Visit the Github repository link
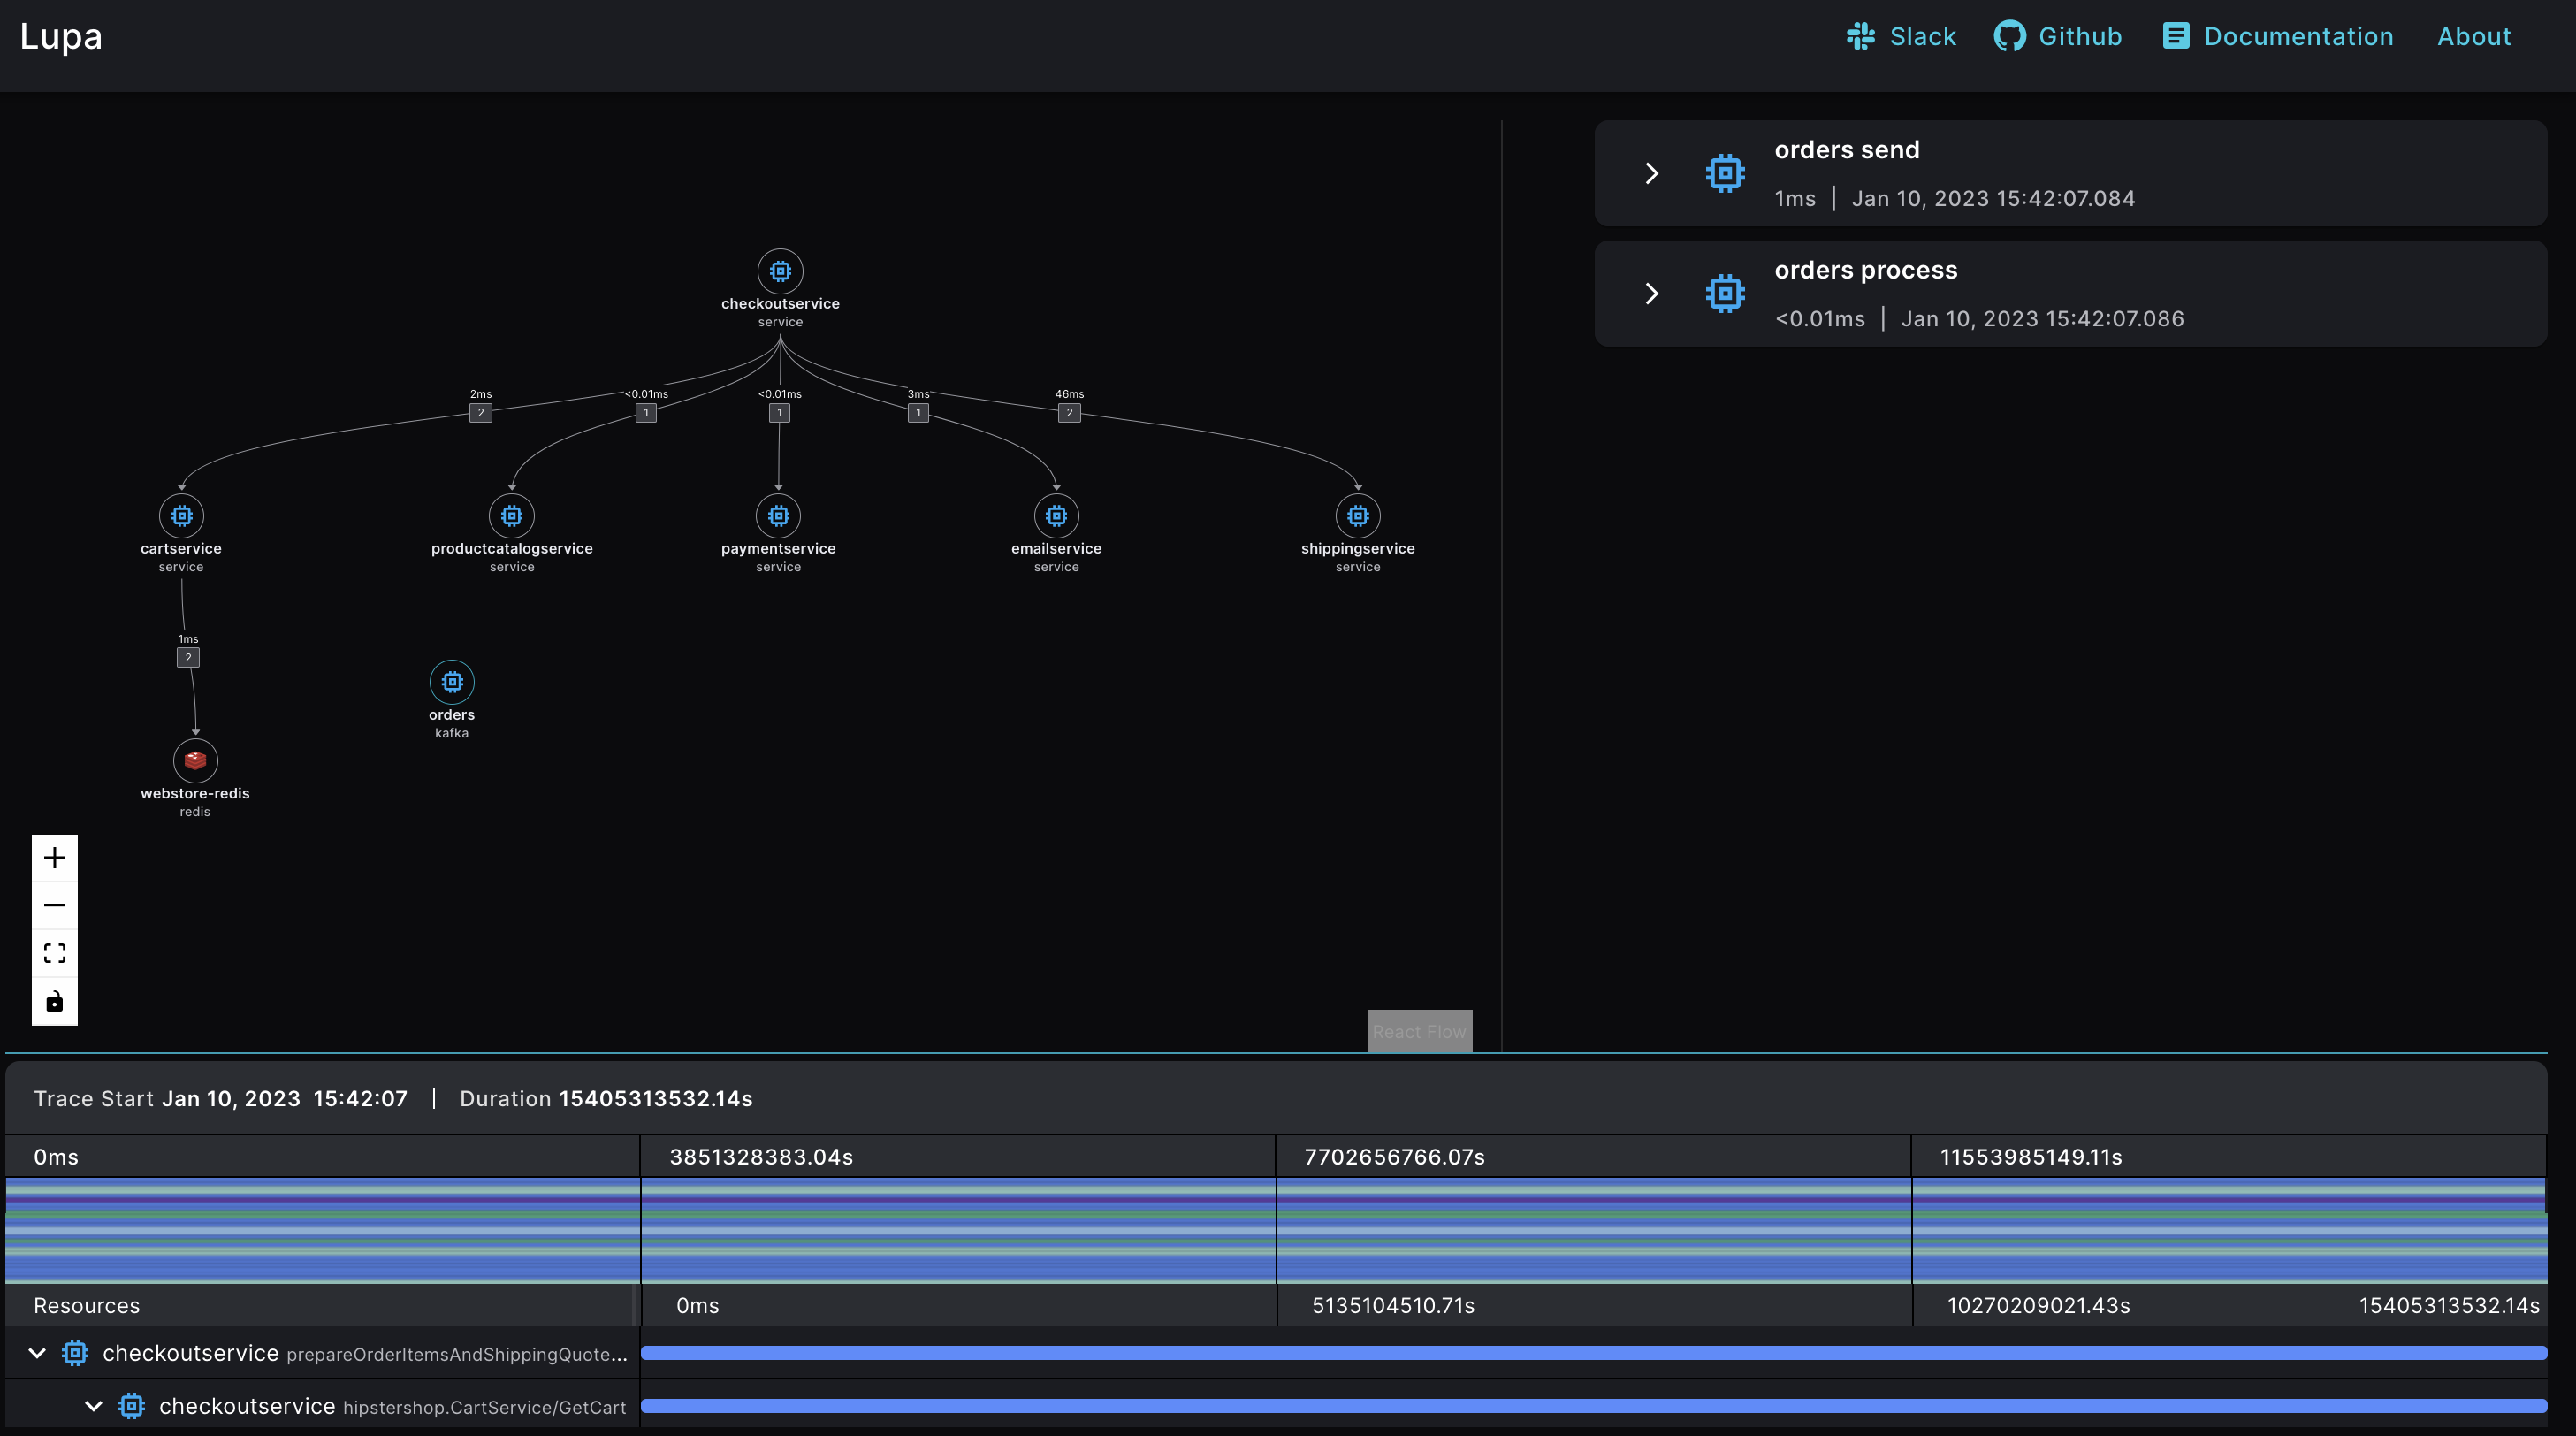The width and height of the screenshot is (2576, 1436). tap(2058, 36)
